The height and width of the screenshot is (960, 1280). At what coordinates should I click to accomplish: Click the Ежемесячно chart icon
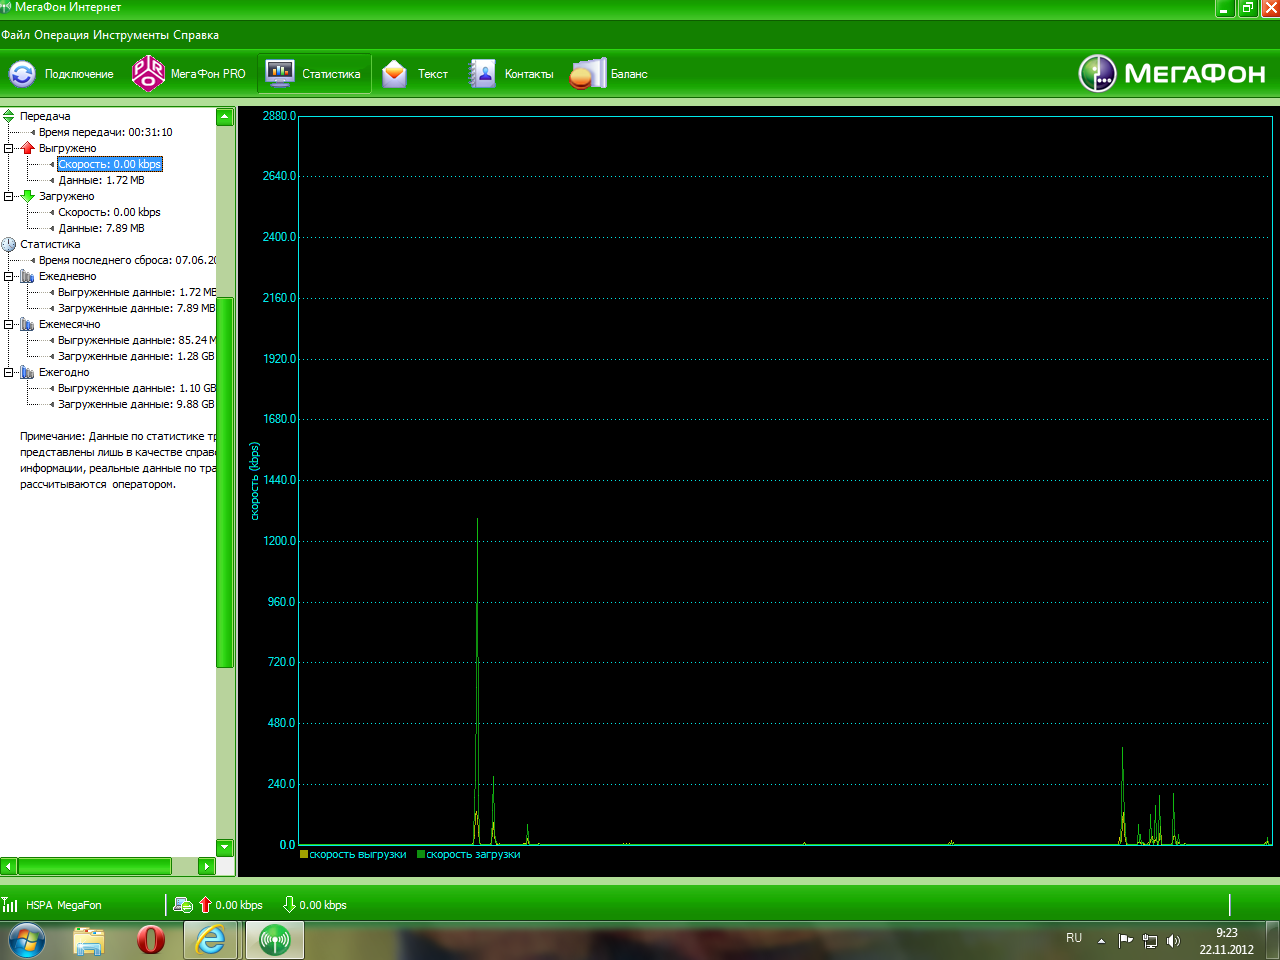coord(27,324)
